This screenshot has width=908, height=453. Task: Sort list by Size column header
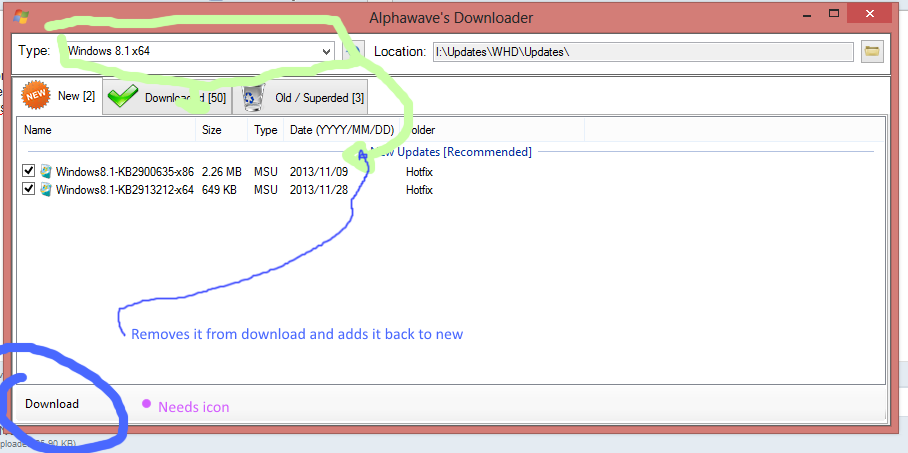[x=222, y=130]
